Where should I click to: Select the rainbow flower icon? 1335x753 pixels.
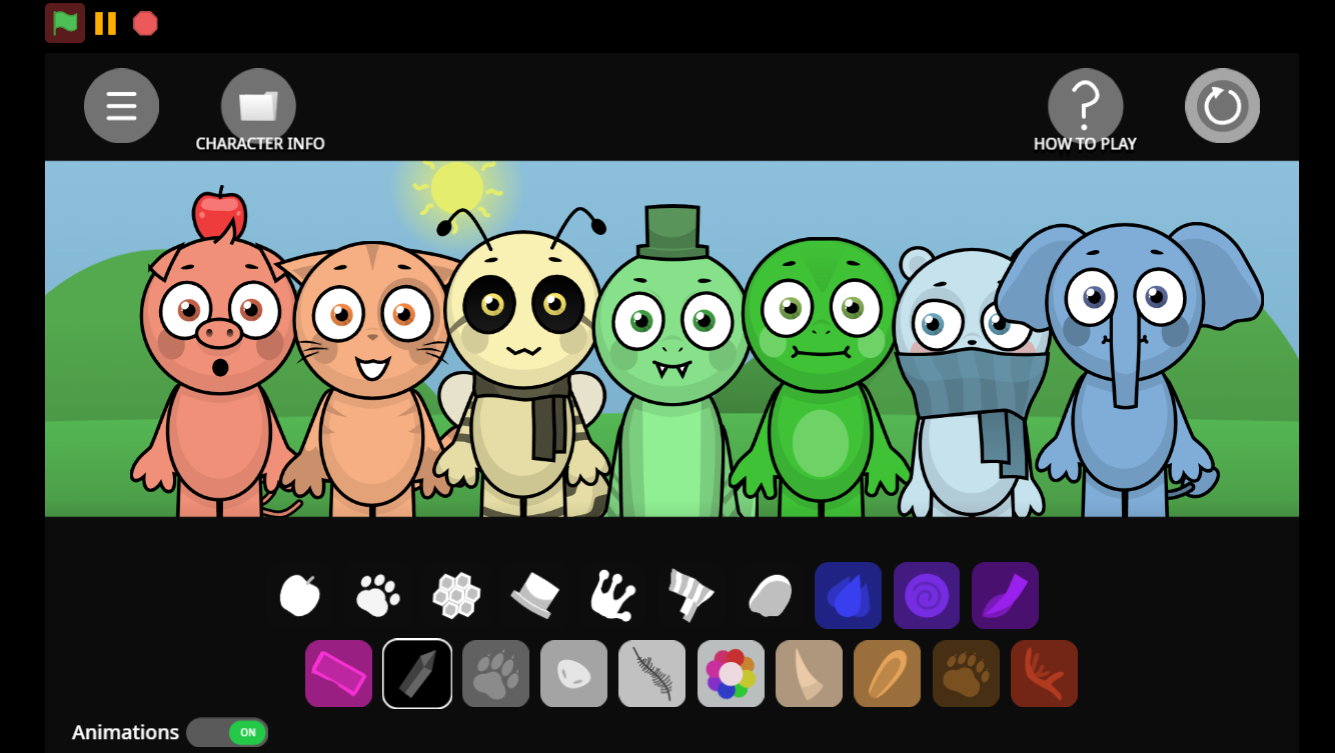point(731,674)
